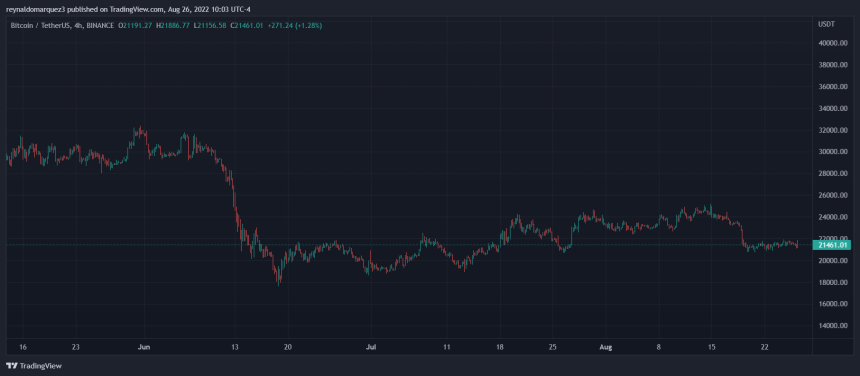Click the change value +271.24 (+1.28%)

point(296,25)
